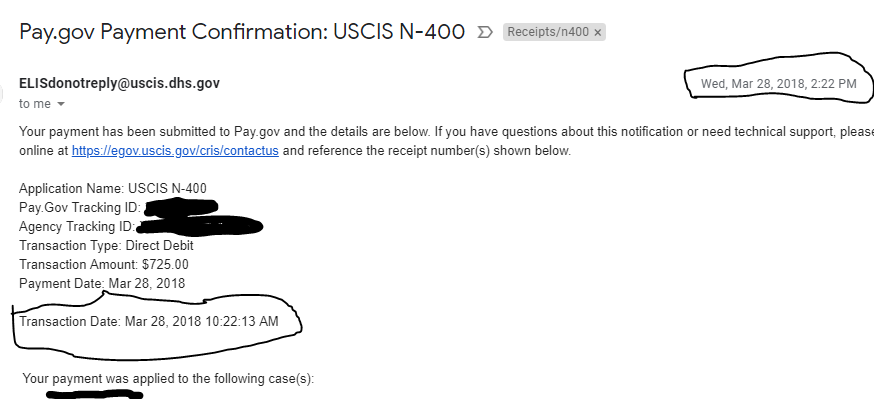Click the "Your payment has been submitted" sentence
The image size is (874, 399).
point(224,132)
